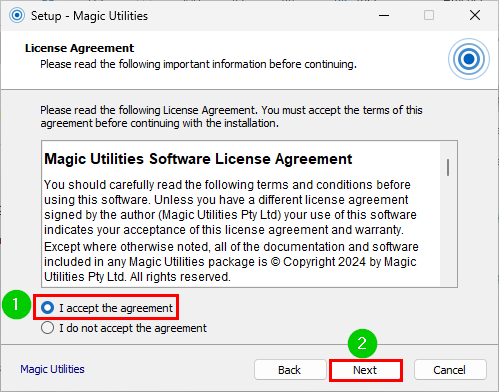
Task: Click the Software License Agreement title
Action: pos(198,159)
